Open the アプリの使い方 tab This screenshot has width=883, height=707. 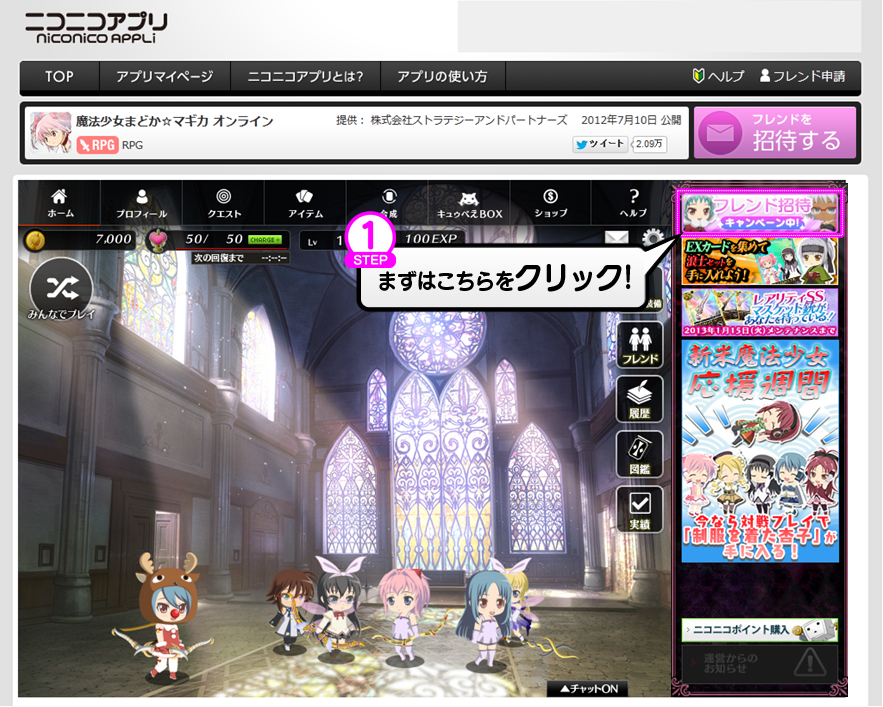[x=442, y=77]
